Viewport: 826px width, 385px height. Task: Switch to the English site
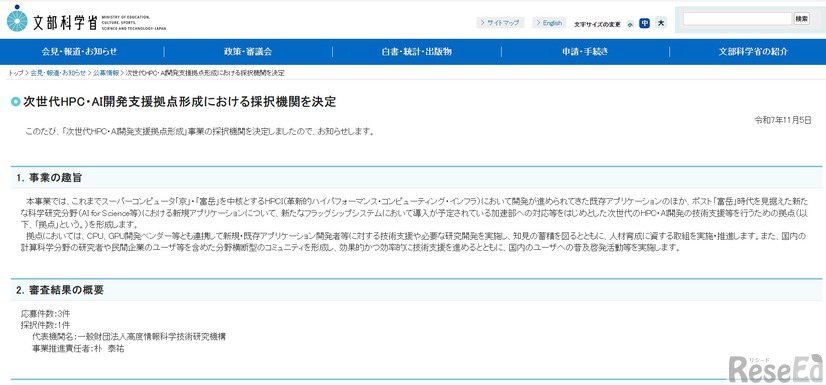549,23
